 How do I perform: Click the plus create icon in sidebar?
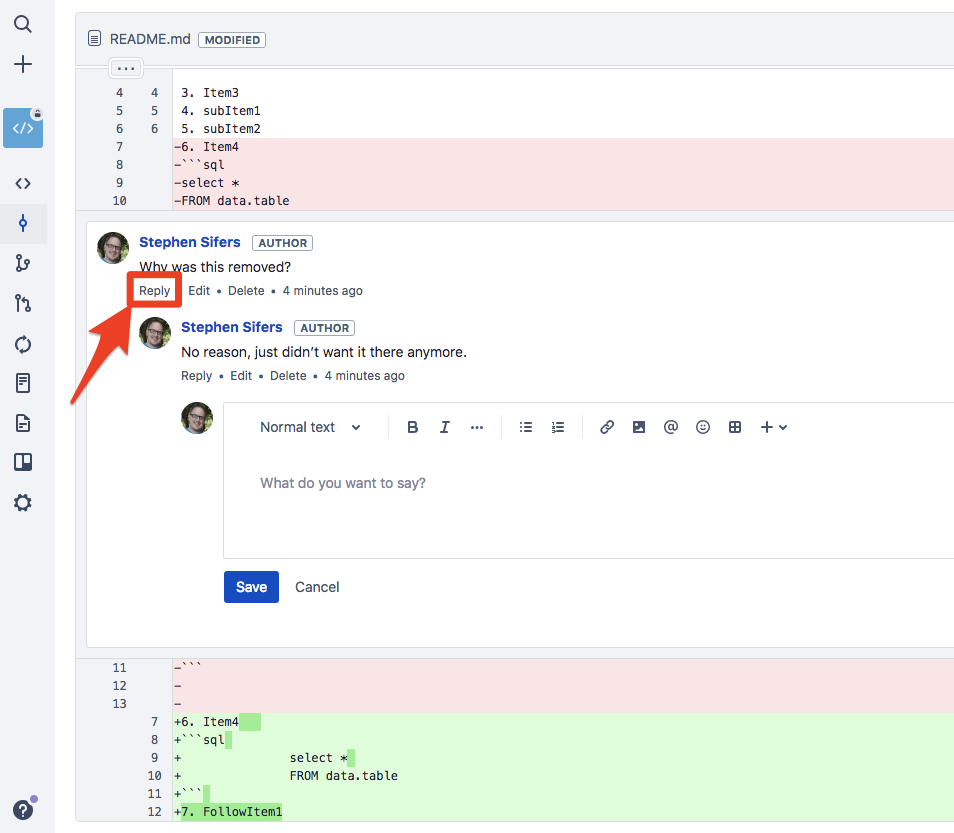23,64
